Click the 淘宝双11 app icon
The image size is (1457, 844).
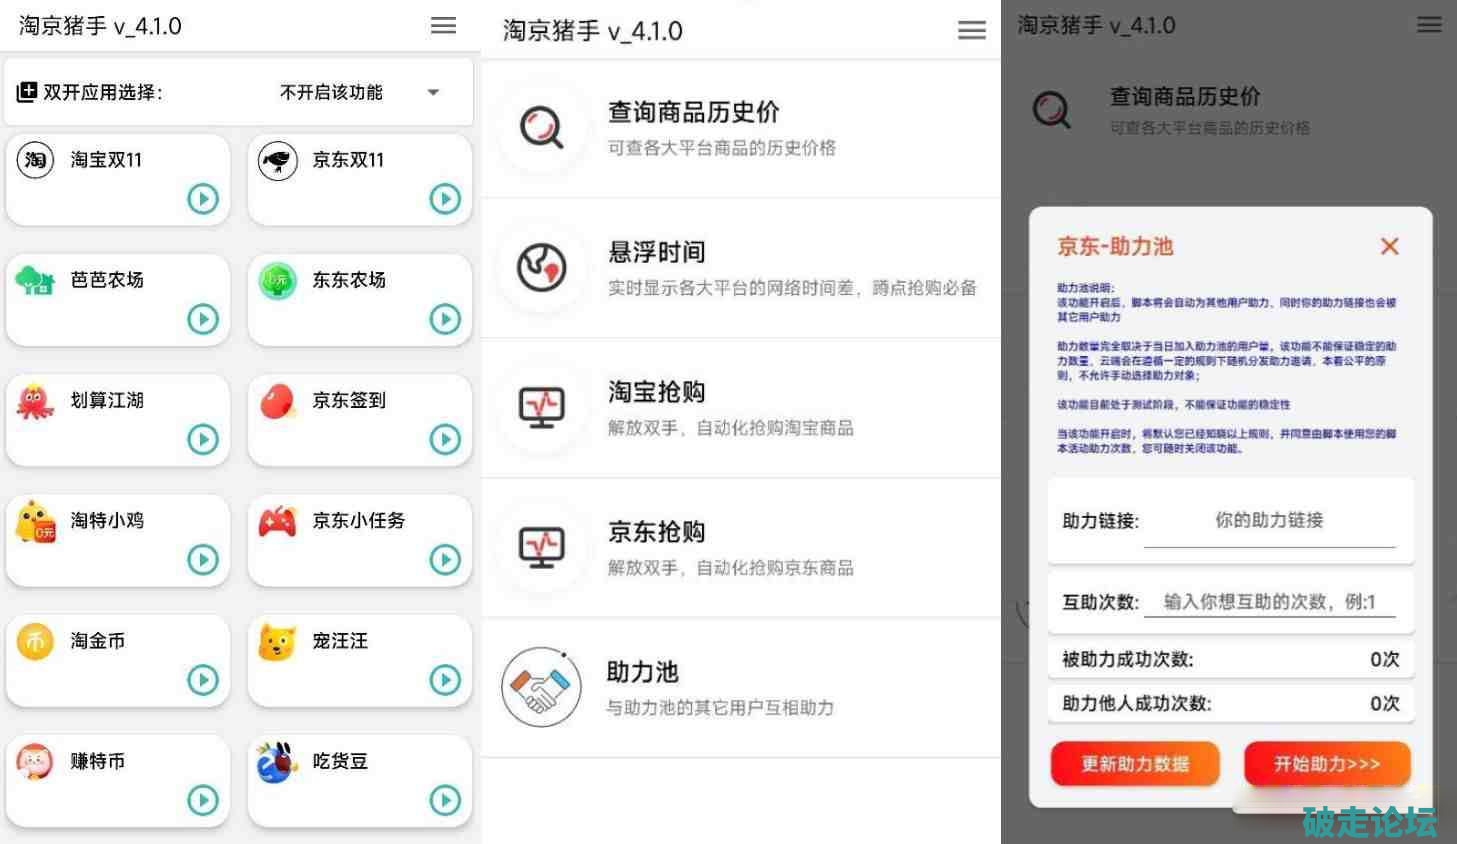pyautogui.click(x=35, y=160)
